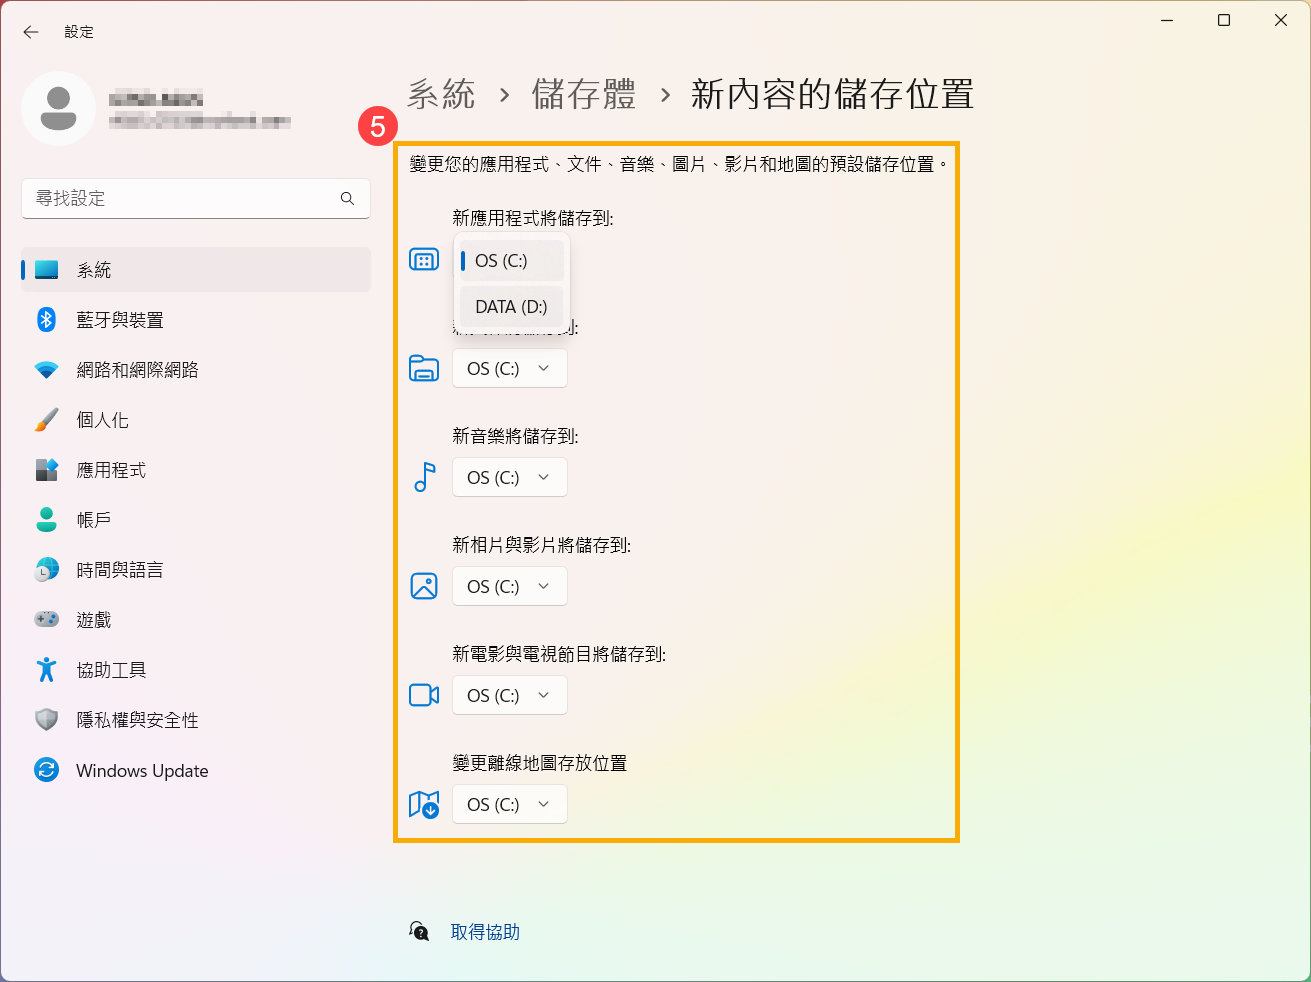Click the gamepad icon for 遊戲

tap(47, 620)
